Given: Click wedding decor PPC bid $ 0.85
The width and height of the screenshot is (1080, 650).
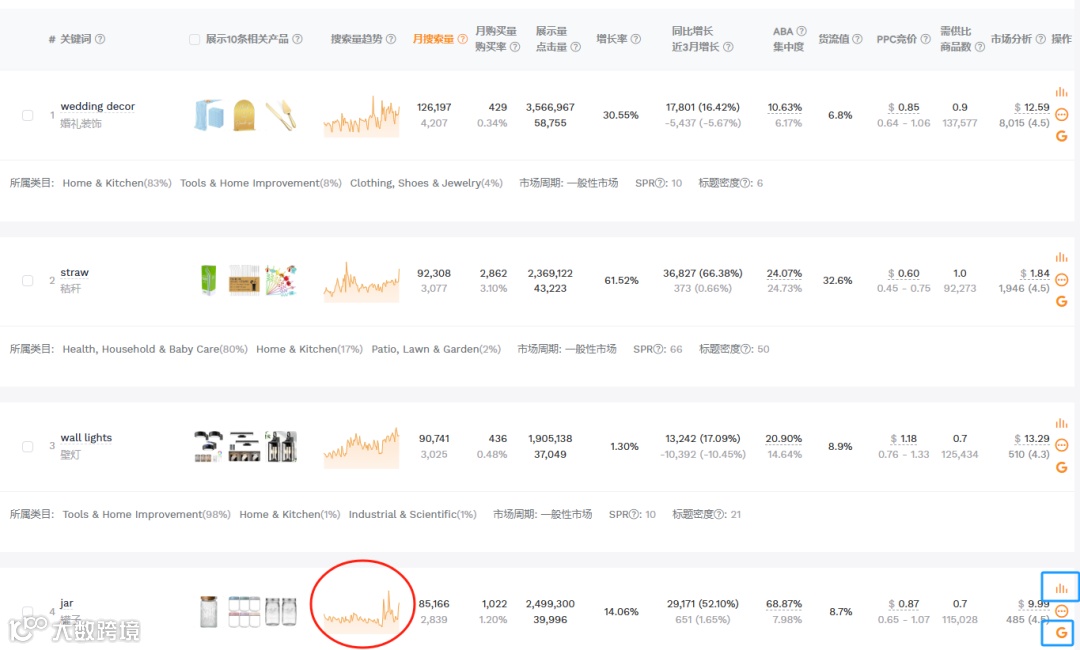Looking at the screenshot, I should pyautogui.click(x=904, y=107).
